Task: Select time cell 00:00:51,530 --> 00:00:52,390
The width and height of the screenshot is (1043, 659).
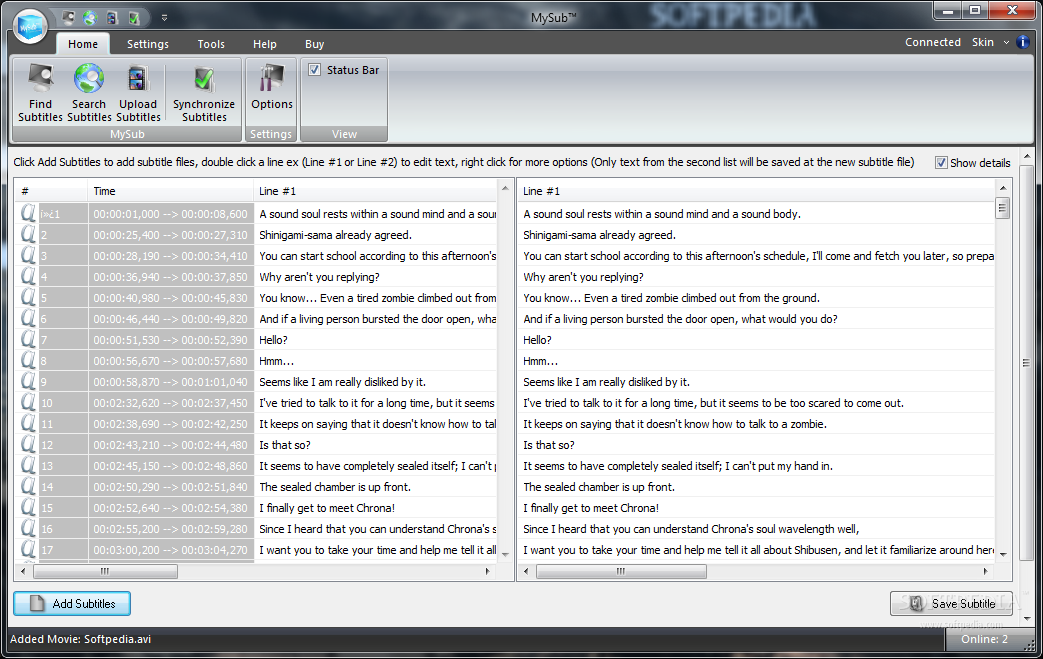Action: [x=170, y=340]
